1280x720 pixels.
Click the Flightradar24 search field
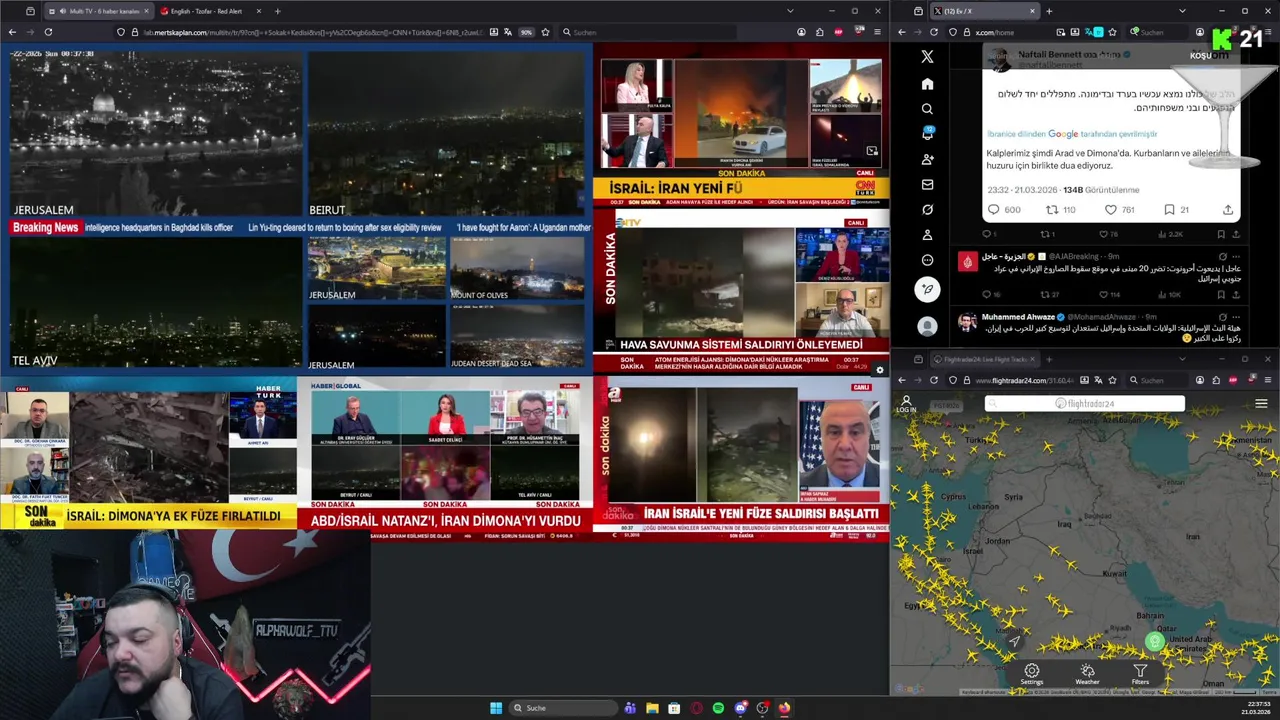1085,404
